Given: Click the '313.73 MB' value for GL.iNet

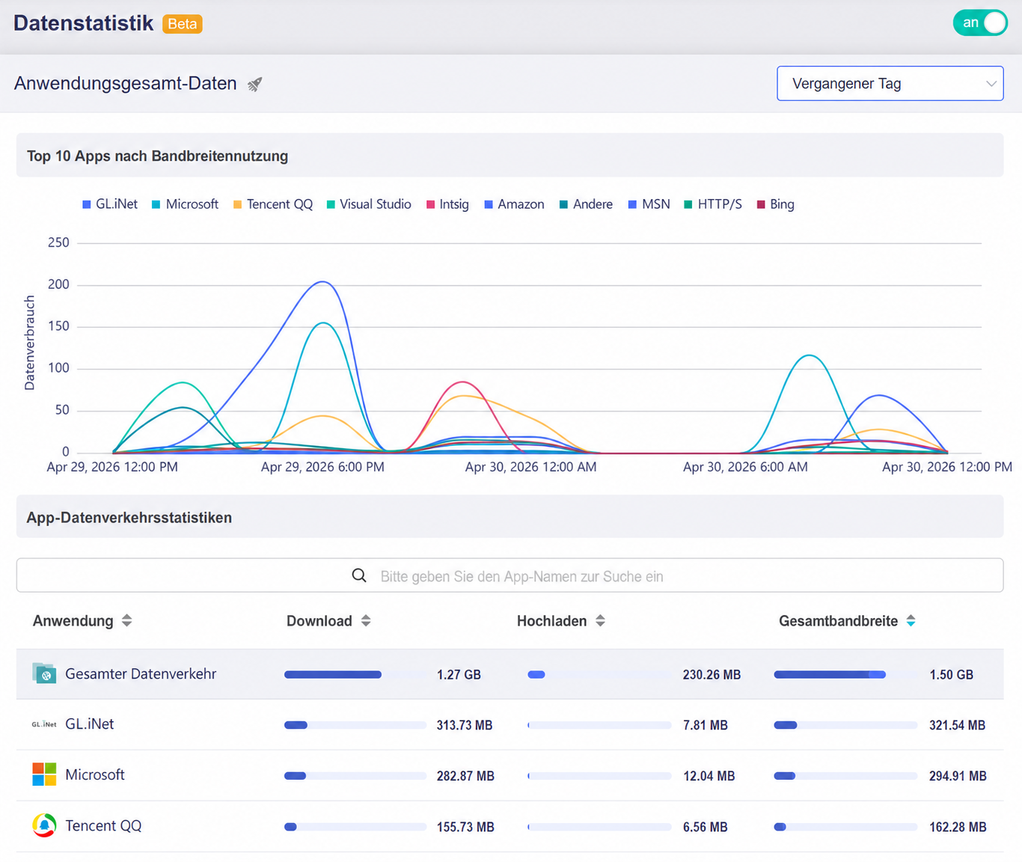Looking at the screenshot, I should (x=465, y=725).
